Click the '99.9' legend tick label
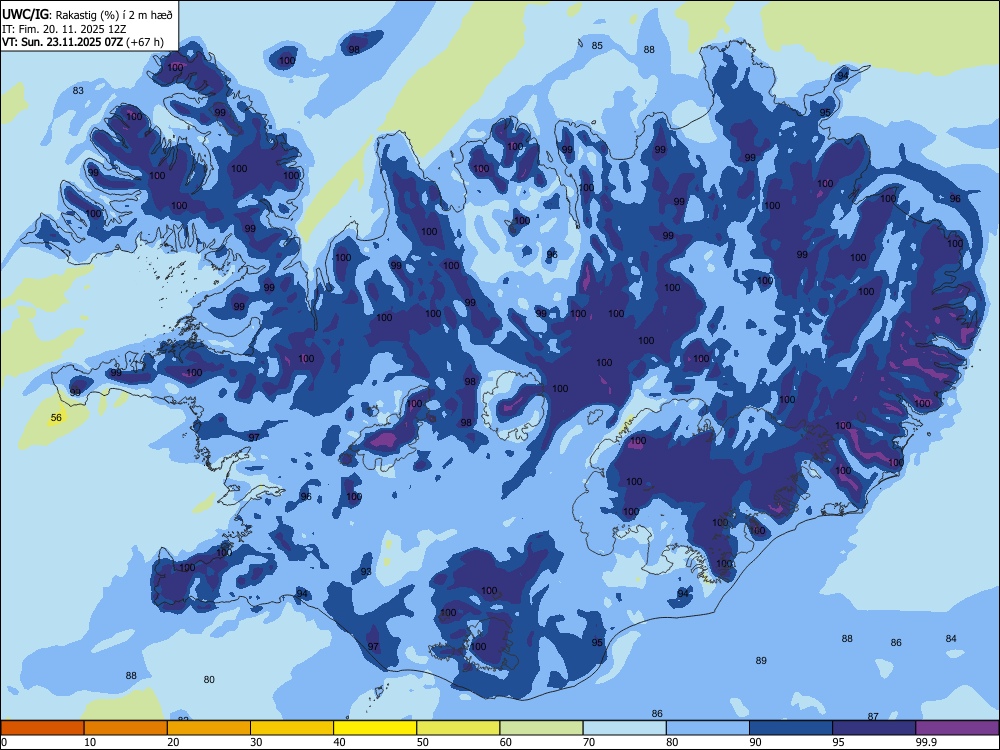This screenshot has height=750, width=1000. pos(926,742)
